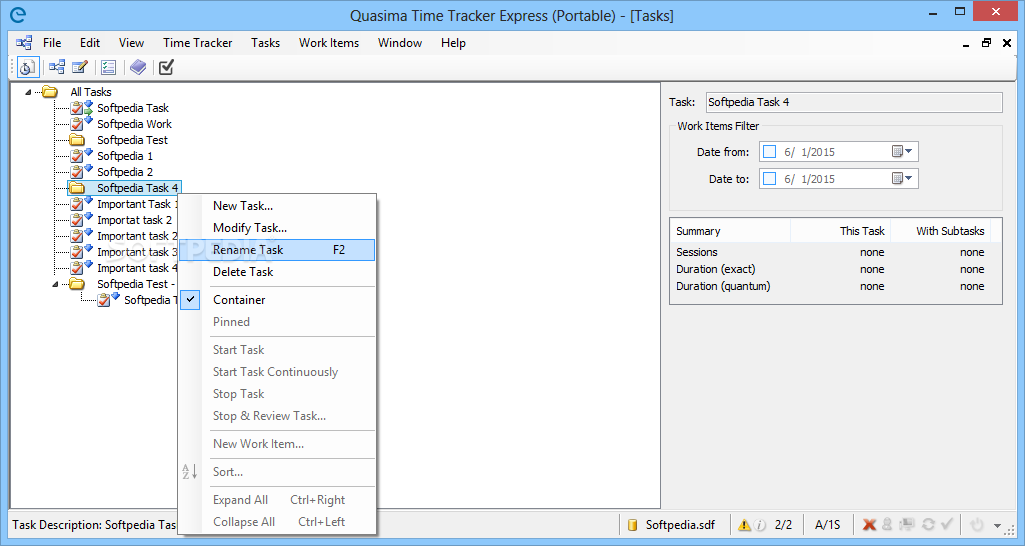Image resolution: width=1025 pixels, height=546 pixels.
Task: Choose New Task... from context menu
Action: coord(277,206)
